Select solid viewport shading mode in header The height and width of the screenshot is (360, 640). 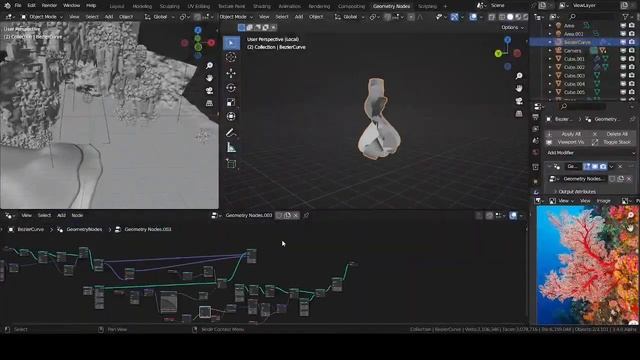click(510, 17)
